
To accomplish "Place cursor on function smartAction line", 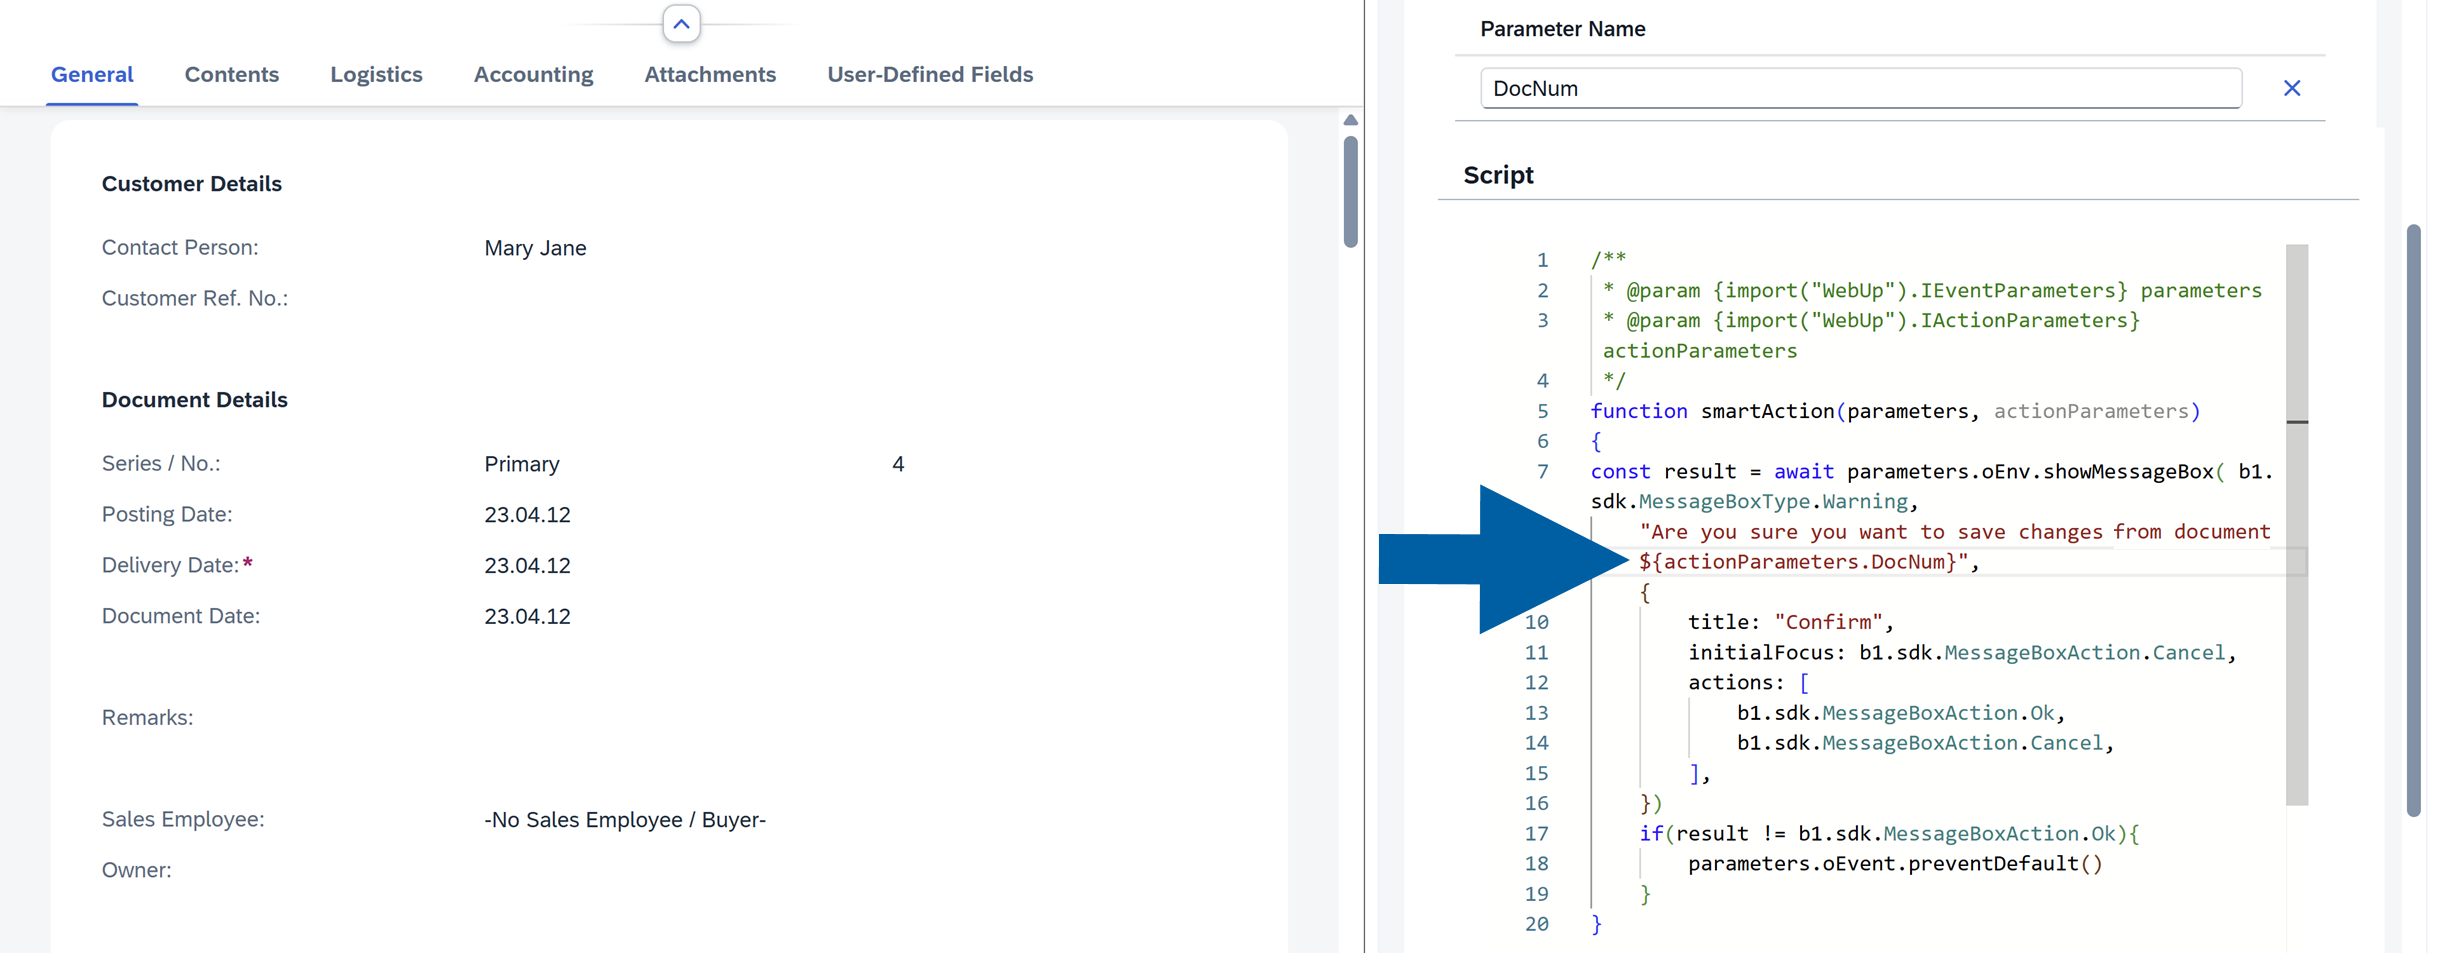I will [x=1894, y=411].
